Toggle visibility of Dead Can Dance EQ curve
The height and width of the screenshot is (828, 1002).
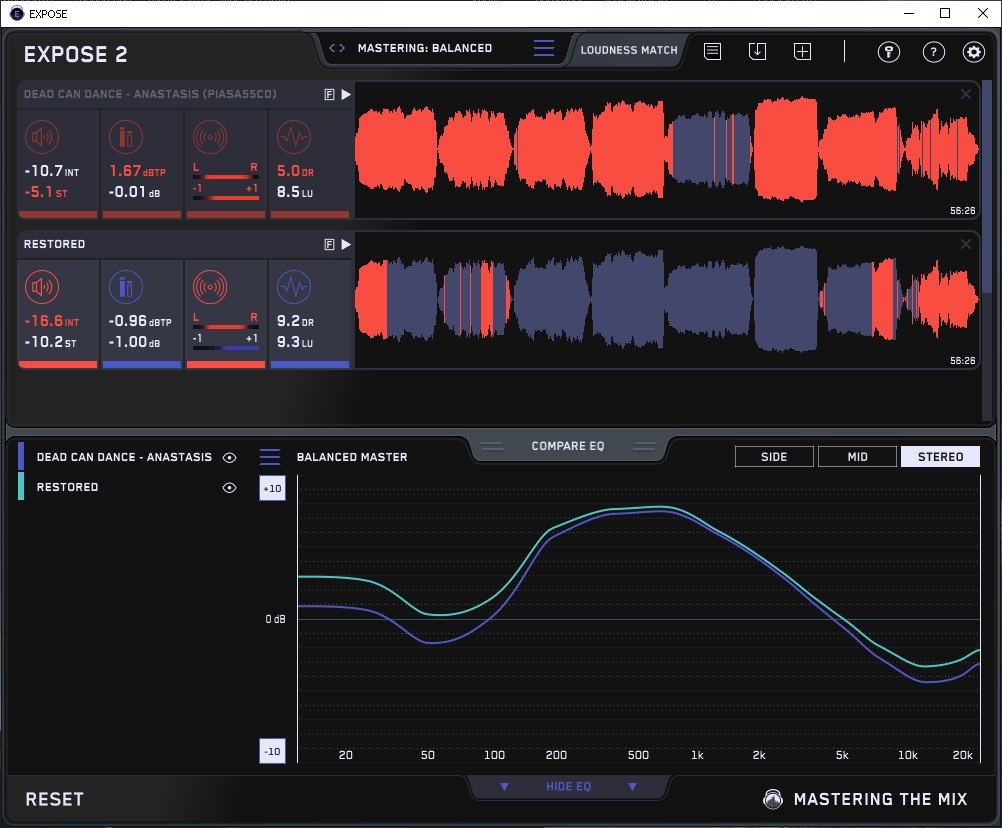tap(229, 457)
